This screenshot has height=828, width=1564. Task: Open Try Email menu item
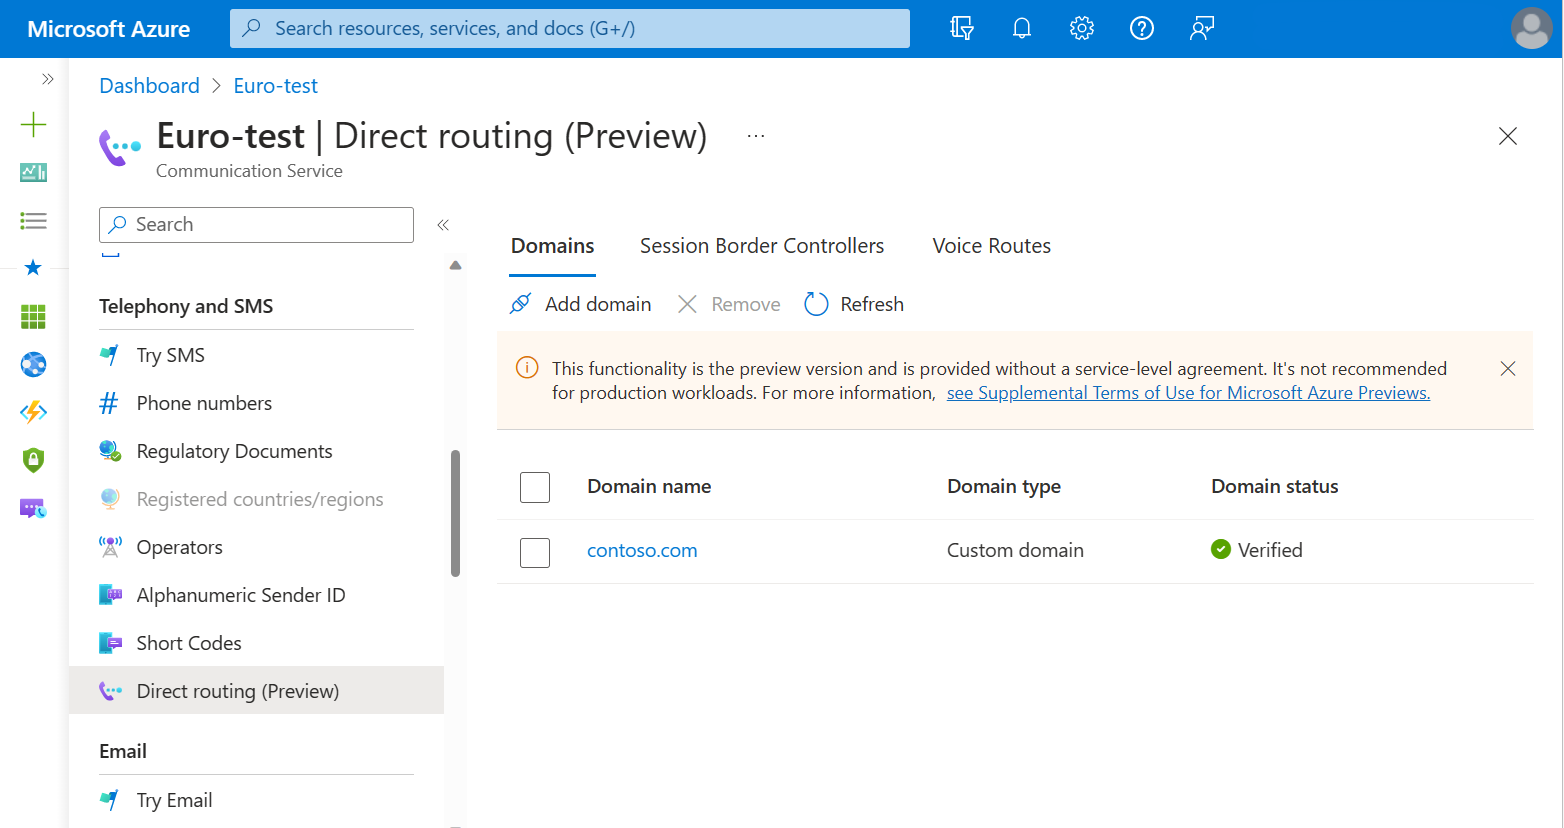[x=256, y=800]
